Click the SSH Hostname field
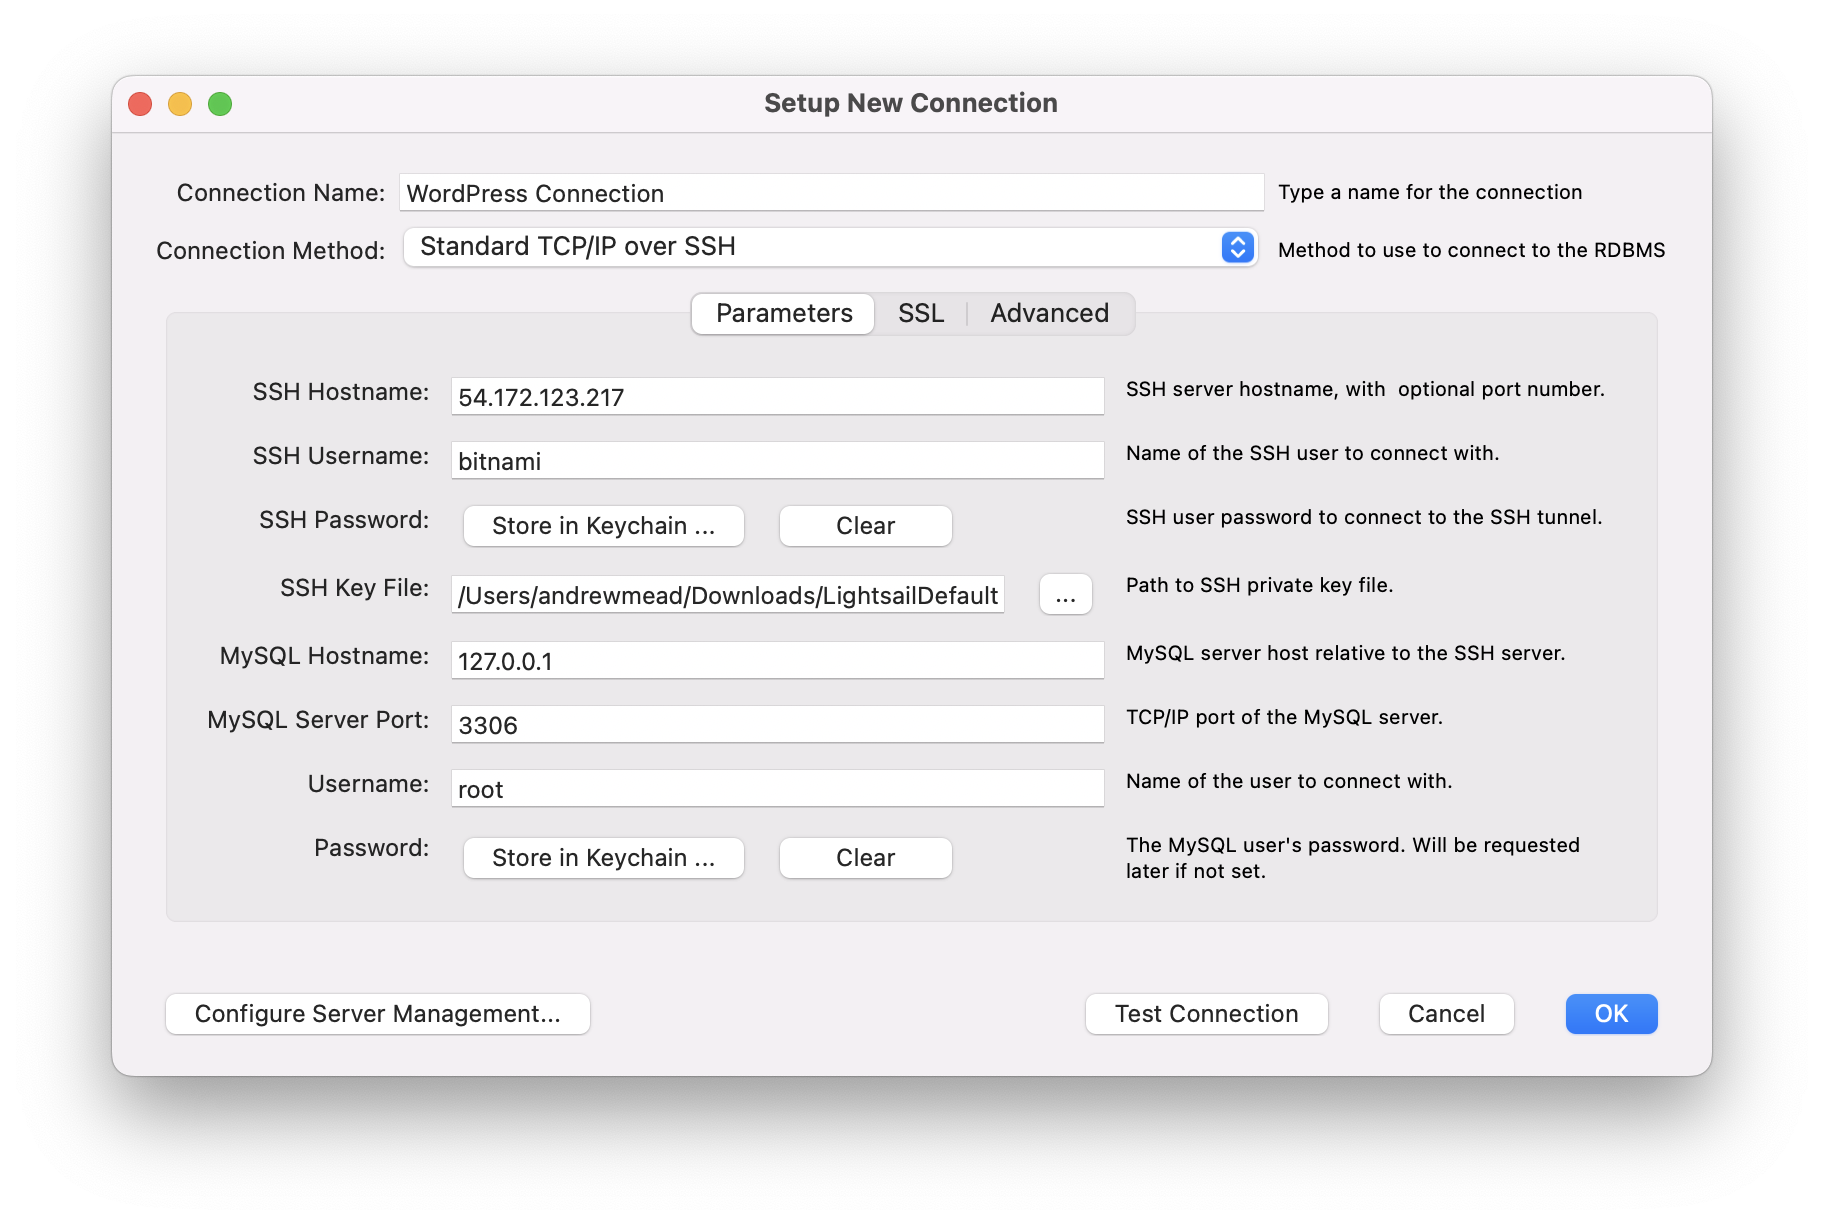The width and height of the screenshot is (1824, 1224). pyautogui.click(x=777, y=395)
